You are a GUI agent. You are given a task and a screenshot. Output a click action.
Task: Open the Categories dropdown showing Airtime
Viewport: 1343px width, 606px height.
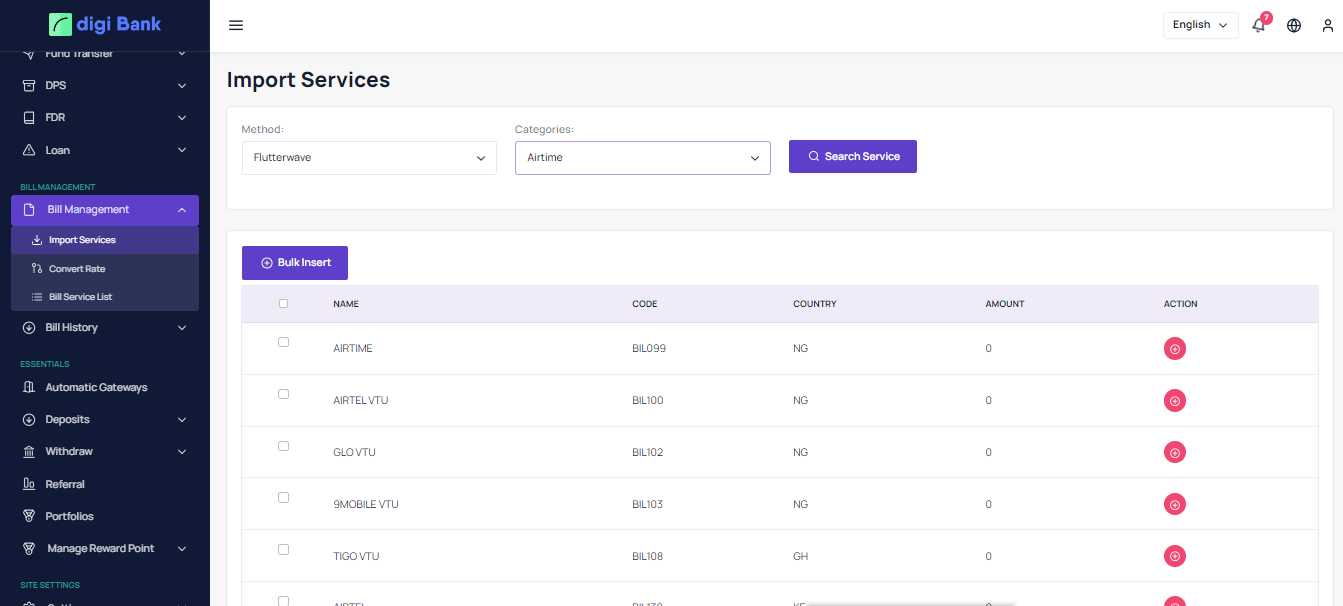(x=642, y=158)
